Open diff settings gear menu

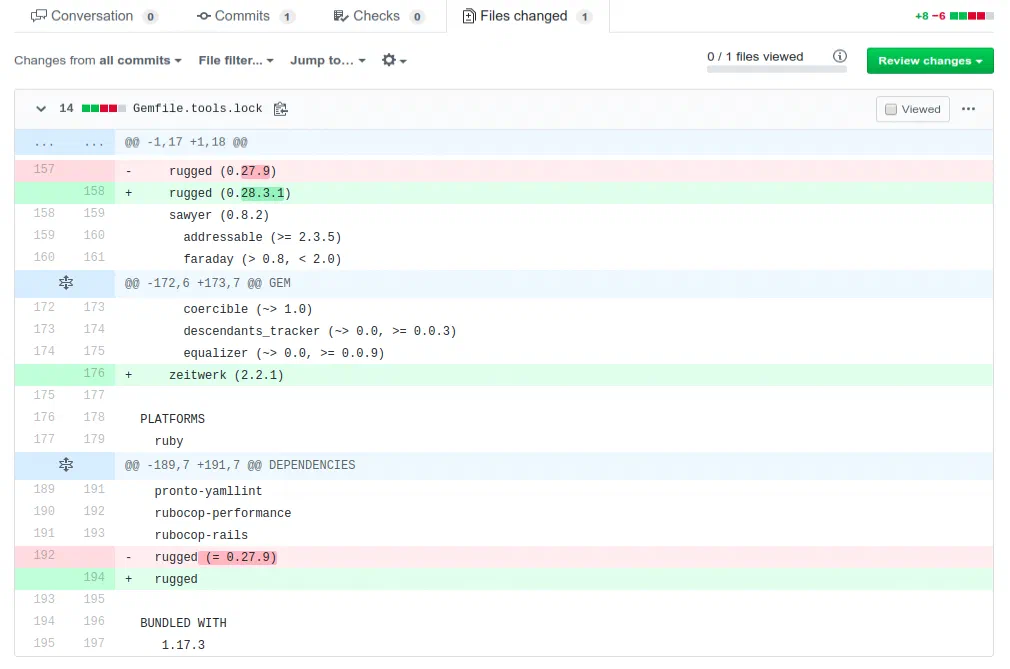point(394,61)
